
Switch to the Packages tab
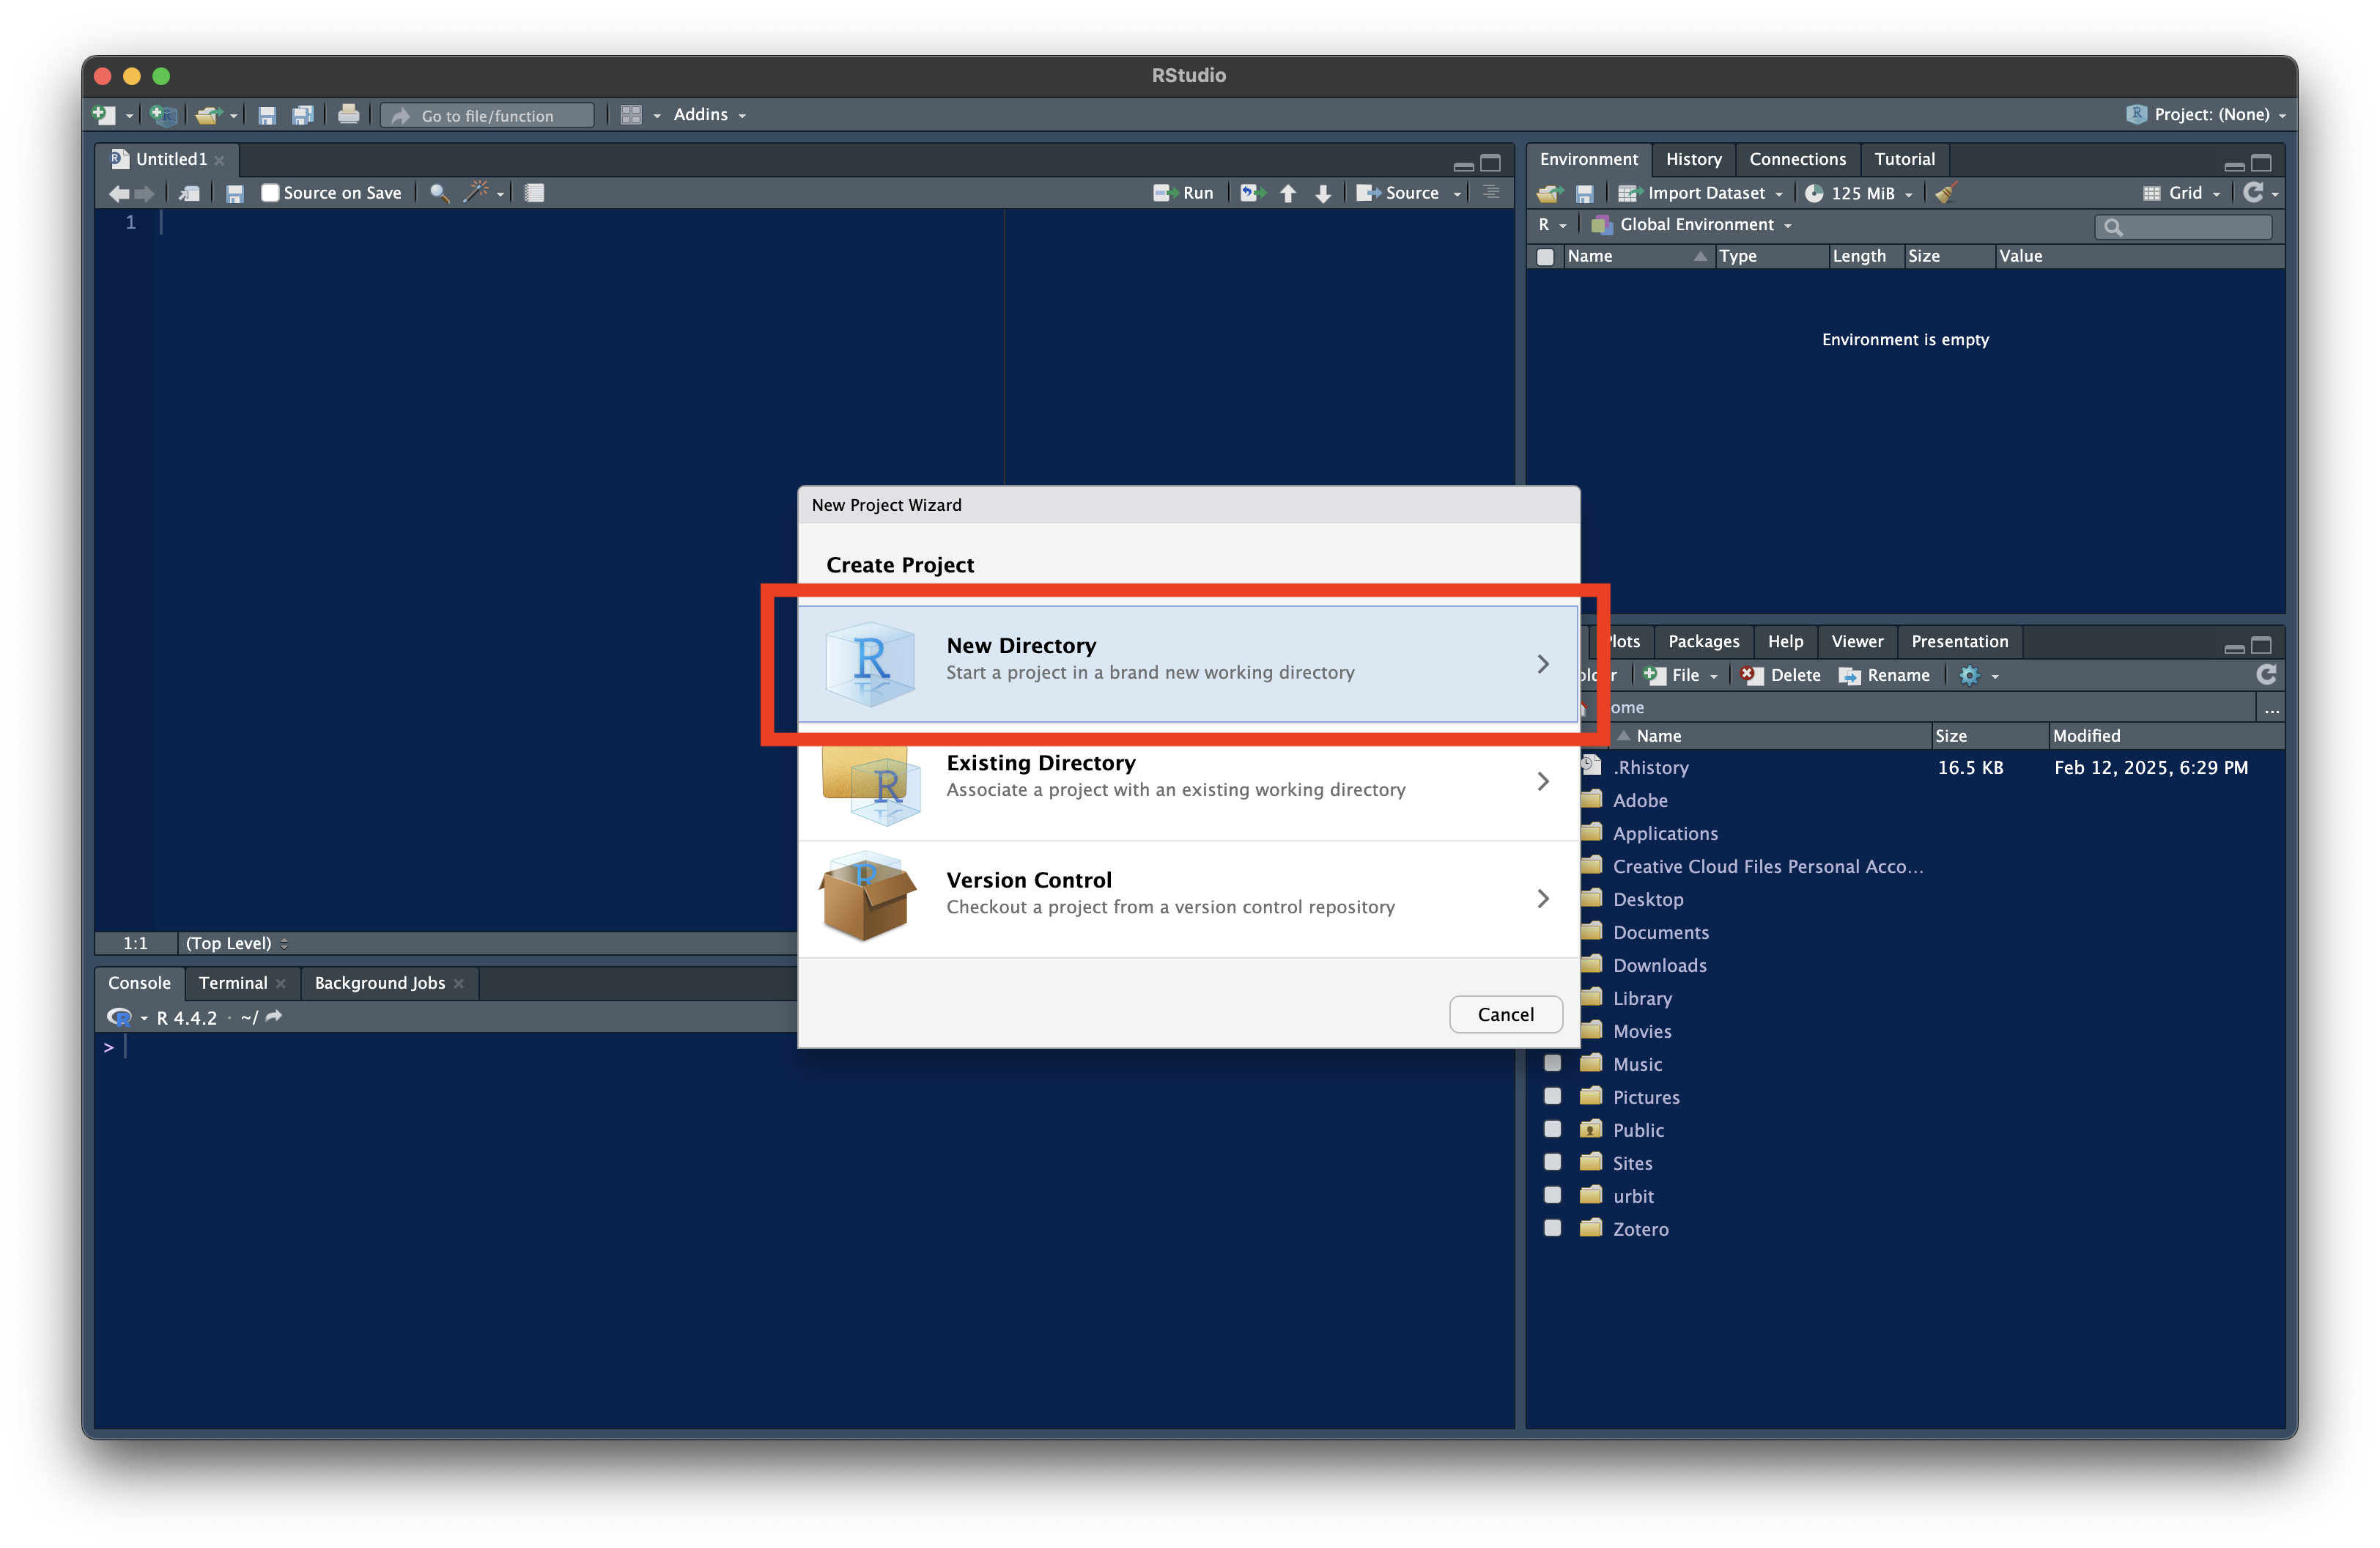pos(1703,641)
